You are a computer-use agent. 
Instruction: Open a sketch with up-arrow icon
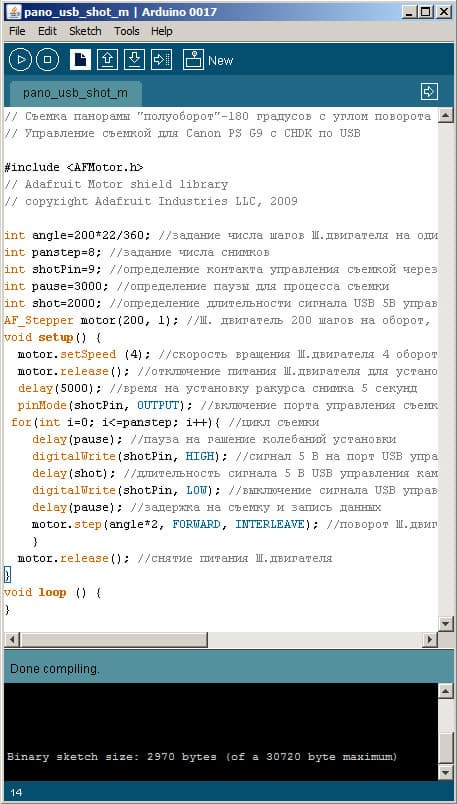click(107, 60)
